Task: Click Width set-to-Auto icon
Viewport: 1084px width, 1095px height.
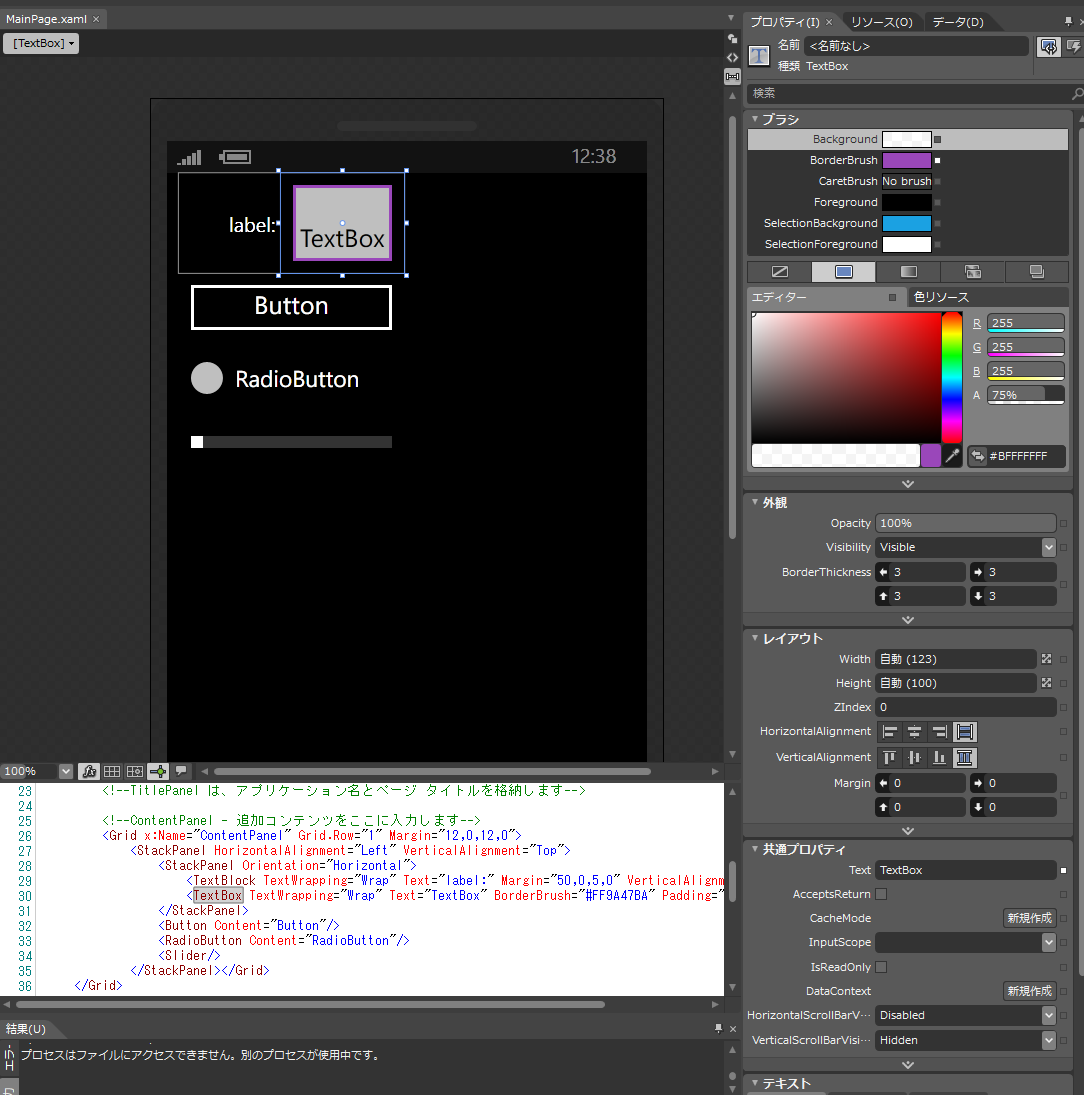Action: click(x=1047, y=659)
